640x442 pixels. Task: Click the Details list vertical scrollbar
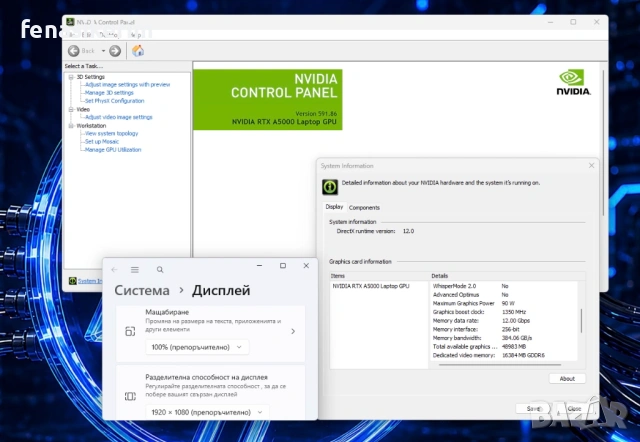[581, 320]
